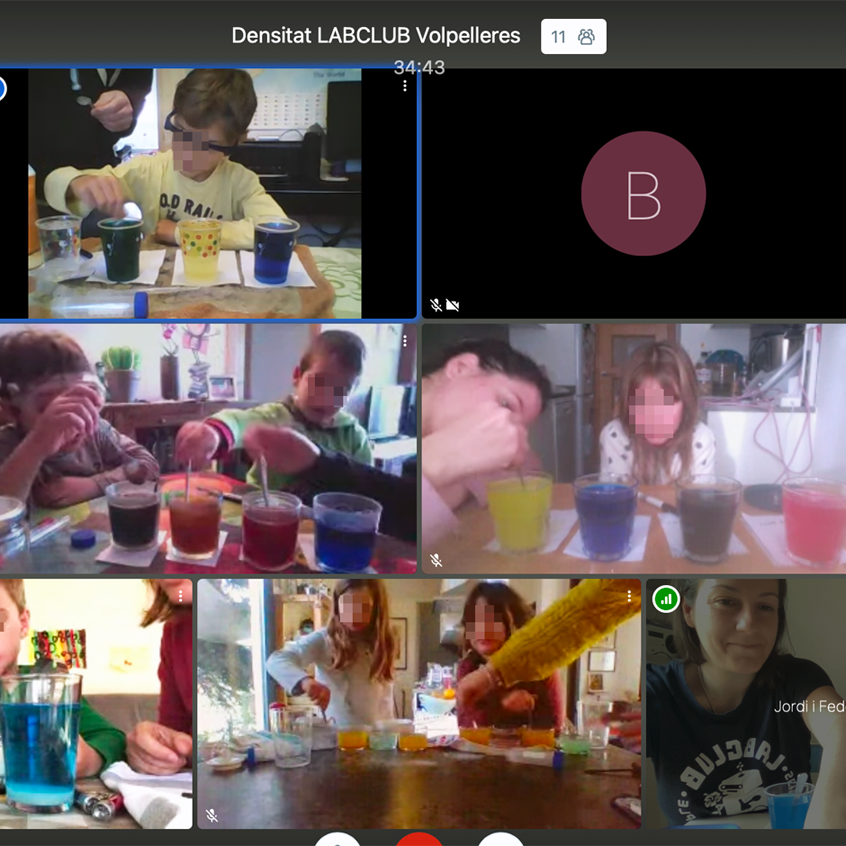Select the maroon B avatar circle
846x846 pixels.
pos(643,194)
